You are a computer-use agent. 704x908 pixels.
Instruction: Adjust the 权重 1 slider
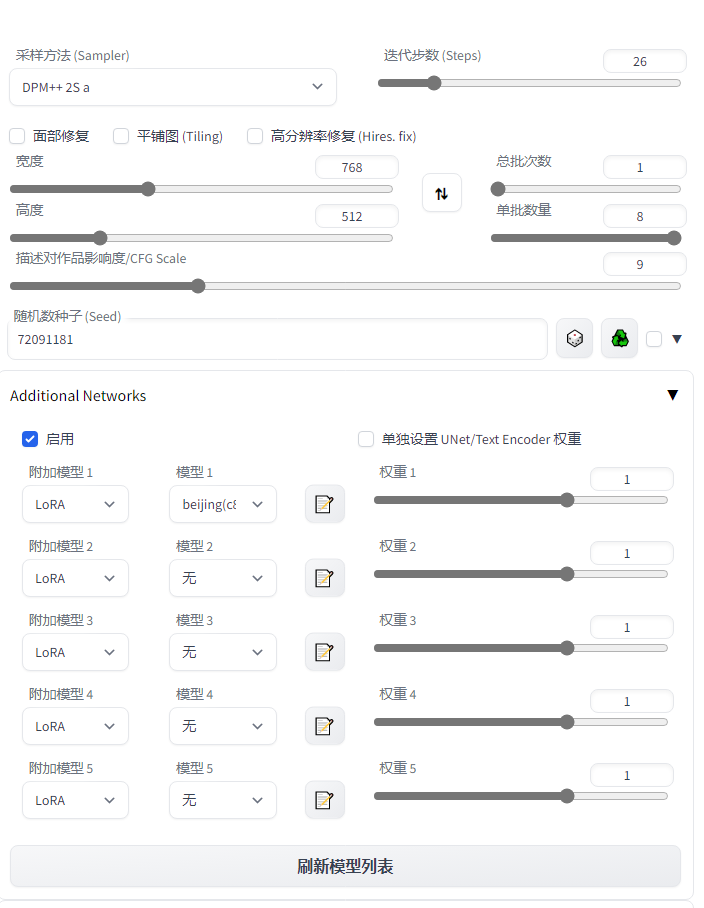(x=521, y=500)
